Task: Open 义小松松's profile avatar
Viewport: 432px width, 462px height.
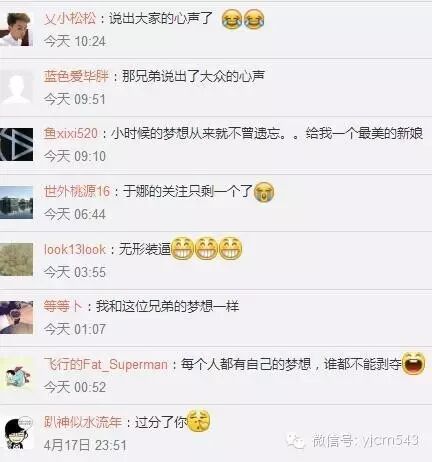Action: coord(16,29)
